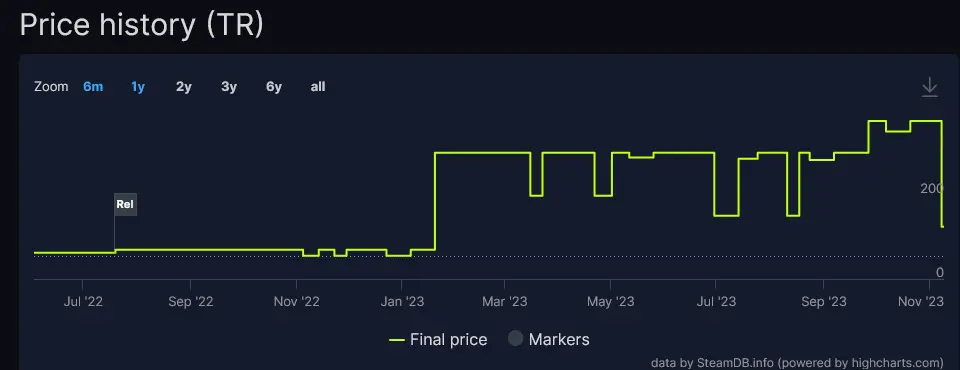Viewport: 960px width, 370px height.
Task: Click the Final price legend line icon
Action: click(397, 340)
